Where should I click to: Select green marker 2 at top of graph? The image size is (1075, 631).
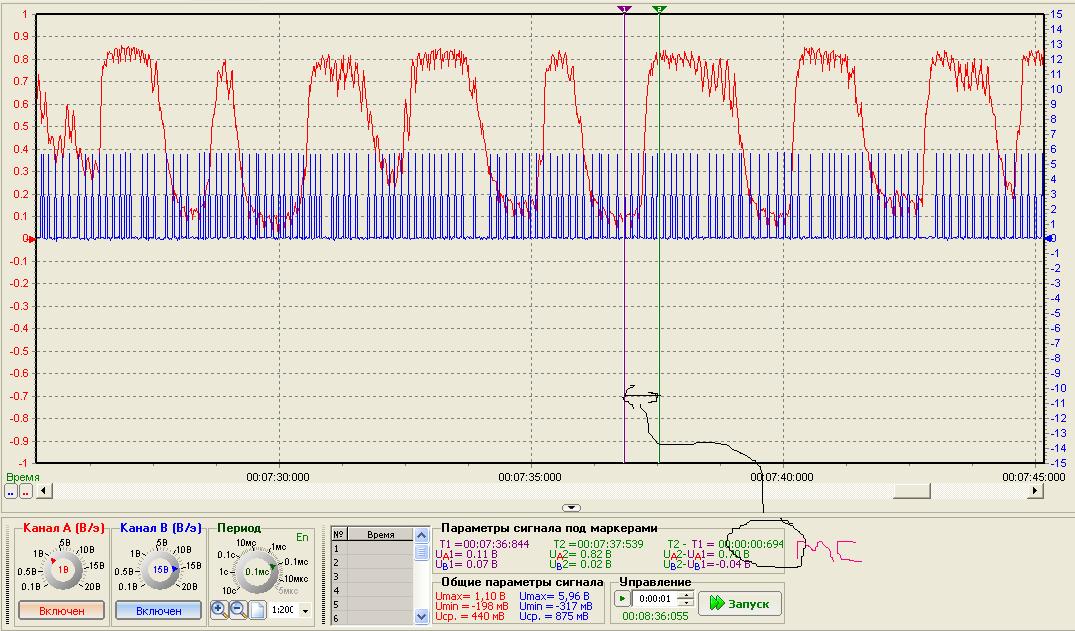coord(659,9)
